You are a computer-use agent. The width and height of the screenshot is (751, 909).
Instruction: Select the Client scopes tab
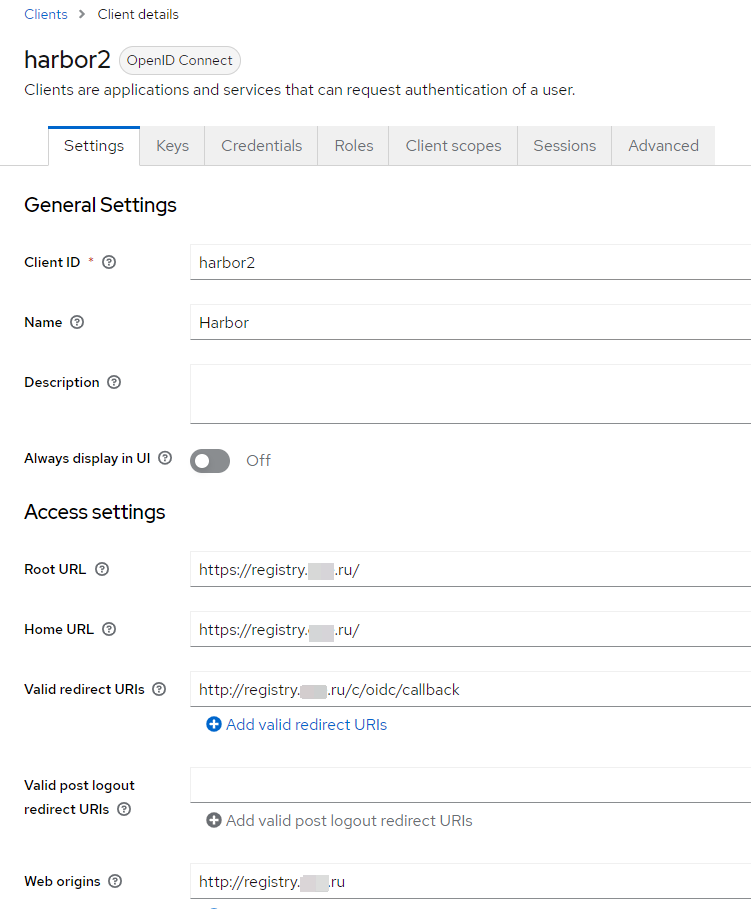tap(453, 146)
